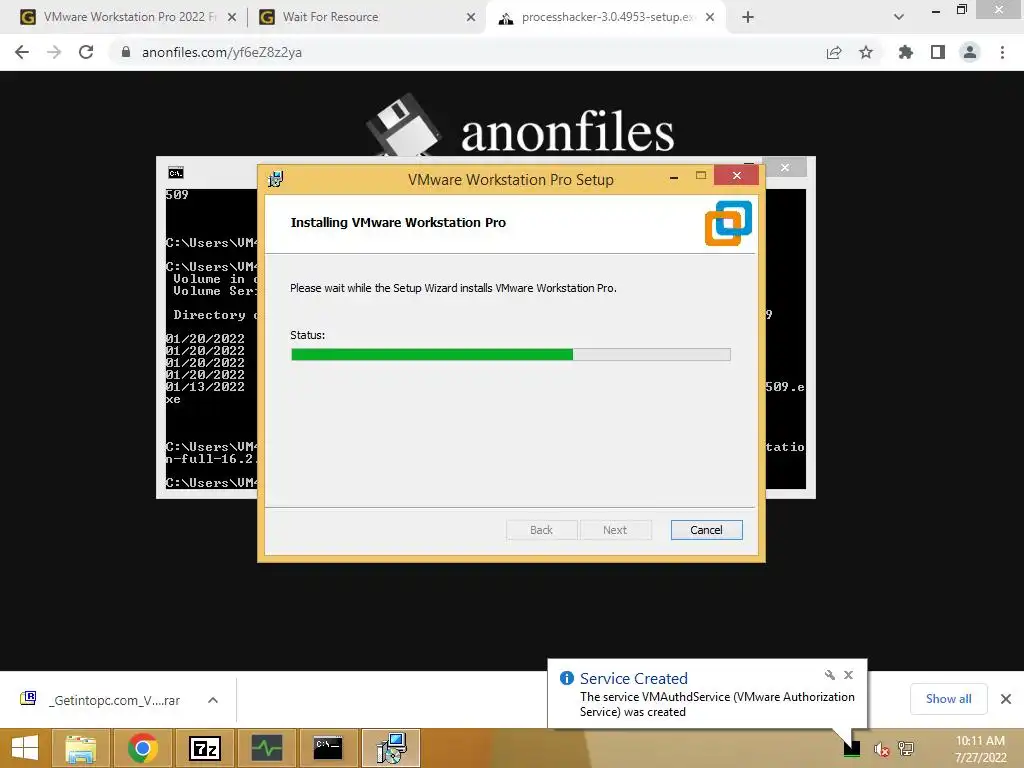This screenshot has width=1024, height=768.
Task: Close the VMware Workstation Pro Setup window
Action: click(737, 176)
